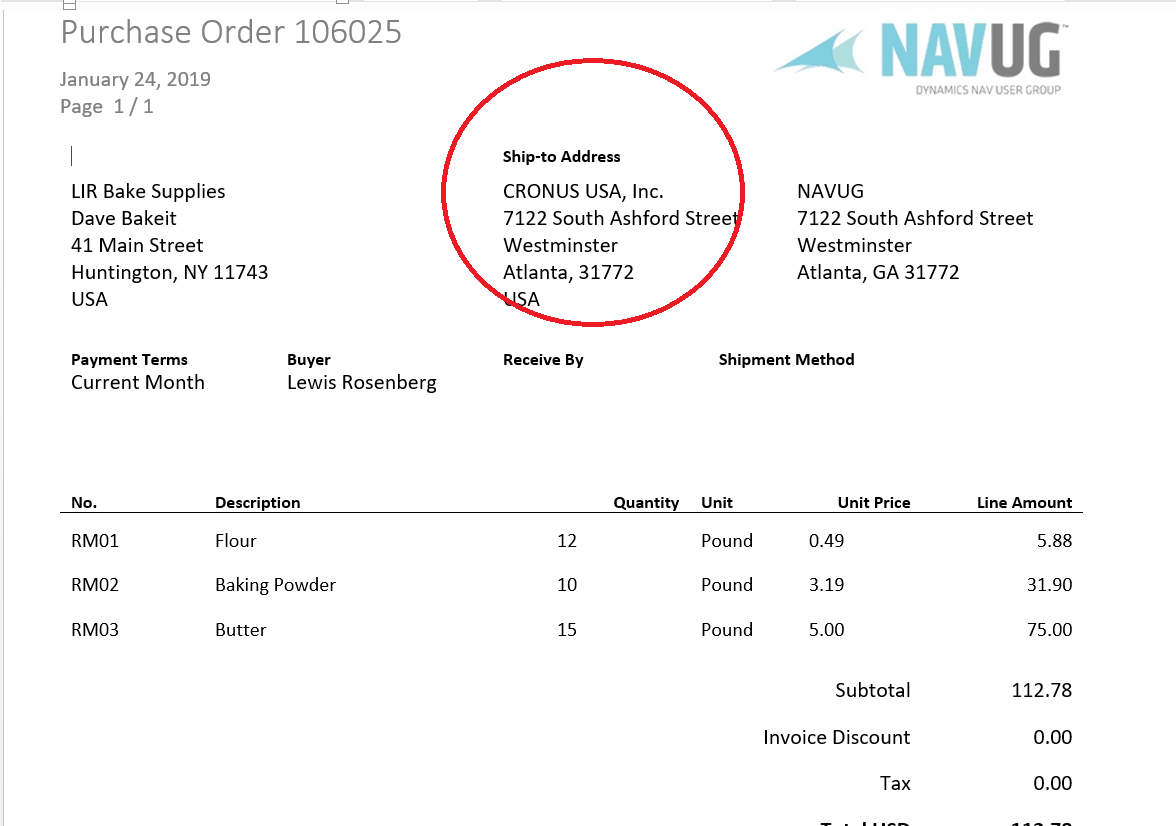Click the CRONUS USA, Inc. line
The width and height of the screenshot is (1176, 826).
pos(583,192)
